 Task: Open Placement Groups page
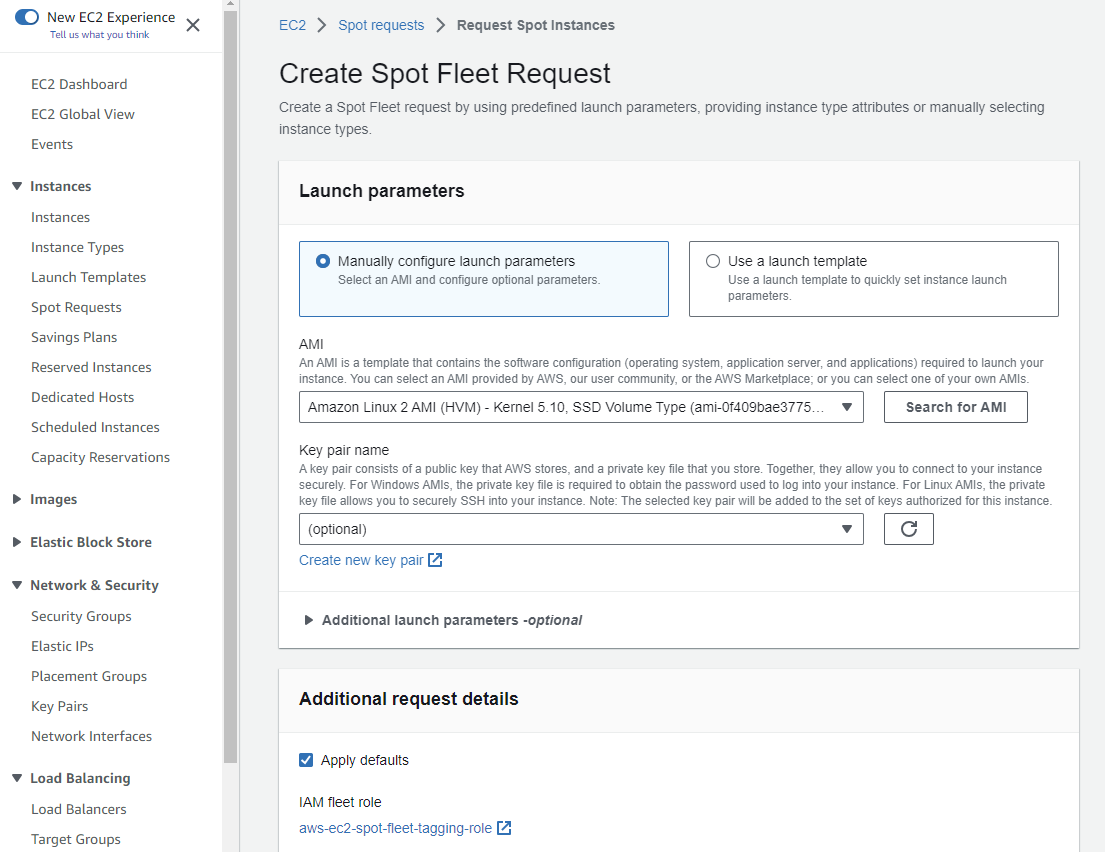89,676
